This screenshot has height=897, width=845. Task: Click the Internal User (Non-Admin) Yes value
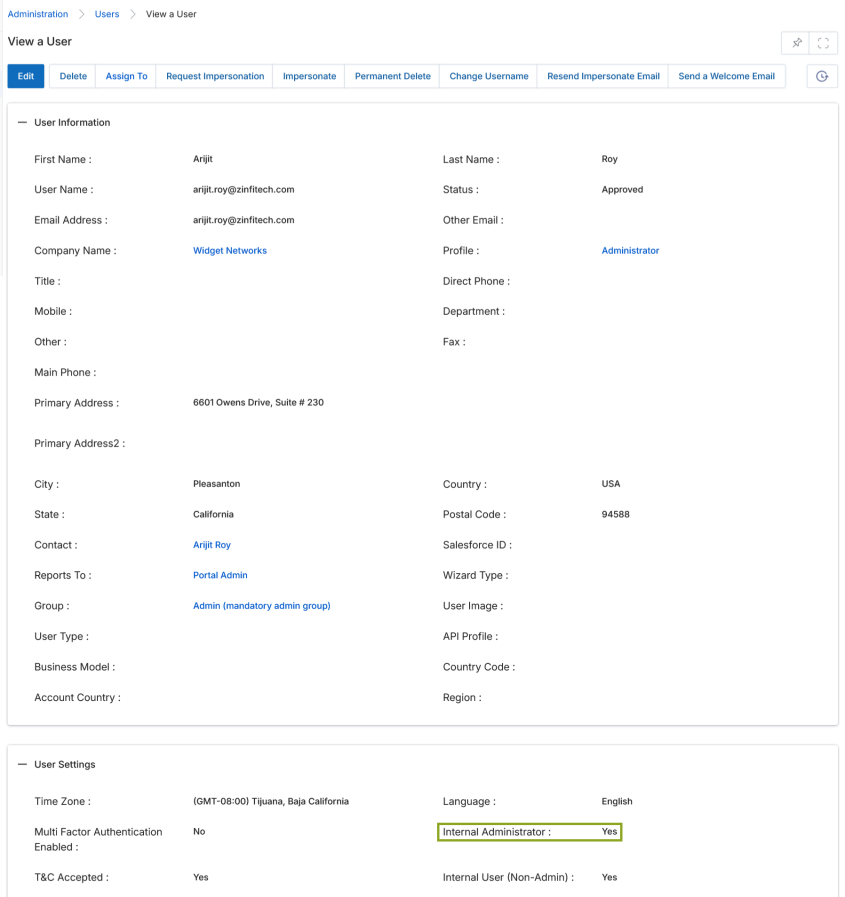pos(609,877)
